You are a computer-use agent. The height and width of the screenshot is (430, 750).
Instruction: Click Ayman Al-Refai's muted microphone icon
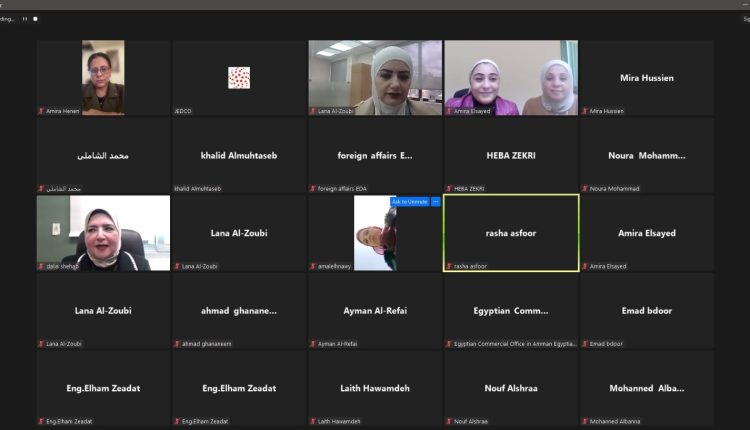[314, 344]
